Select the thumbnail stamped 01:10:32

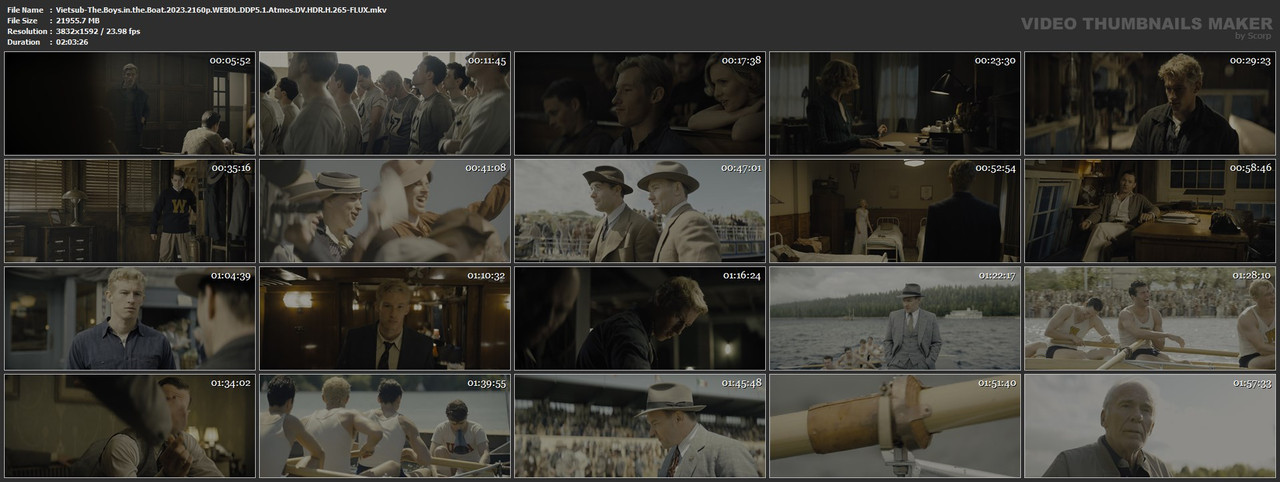pos(385,318)
